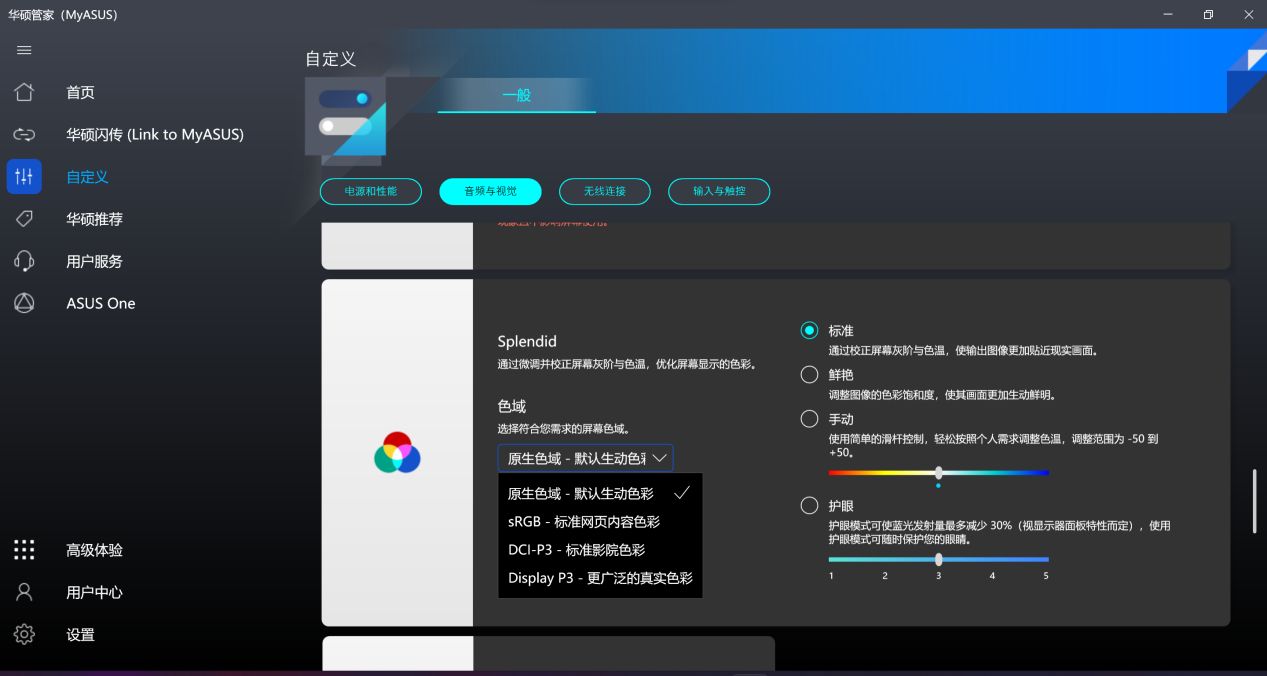The image size is (1267, 676).
Task: Show the 音频与视觉 section
Action: [x=490, y=191]
